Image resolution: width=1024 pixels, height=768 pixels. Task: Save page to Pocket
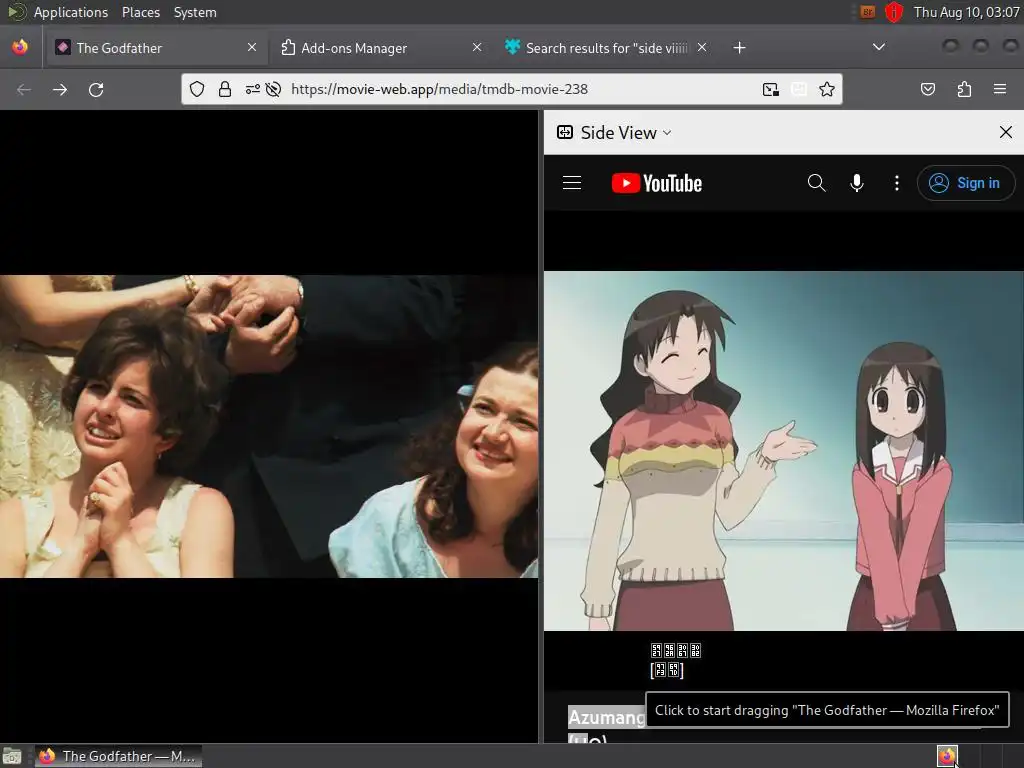pos(927,89)
